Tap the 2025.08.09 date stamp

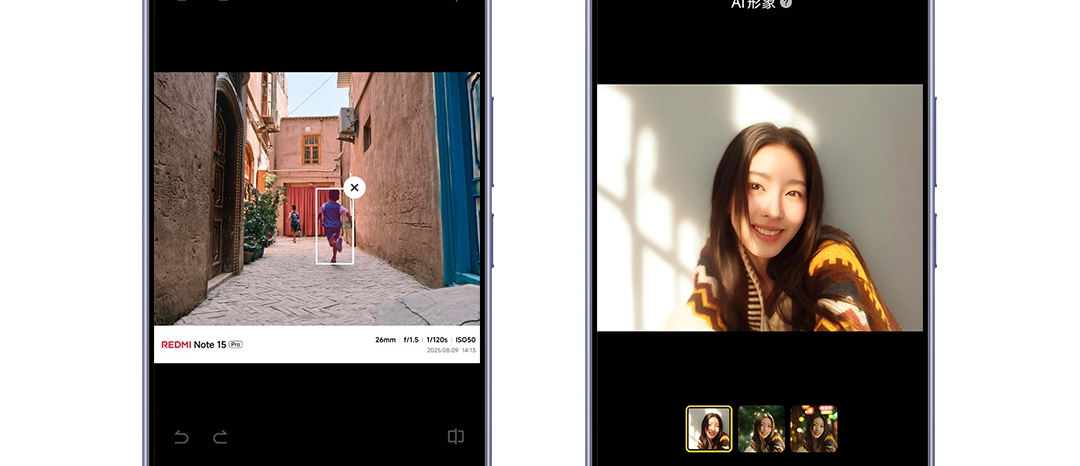pyautogui.click(x=441, y=351)
